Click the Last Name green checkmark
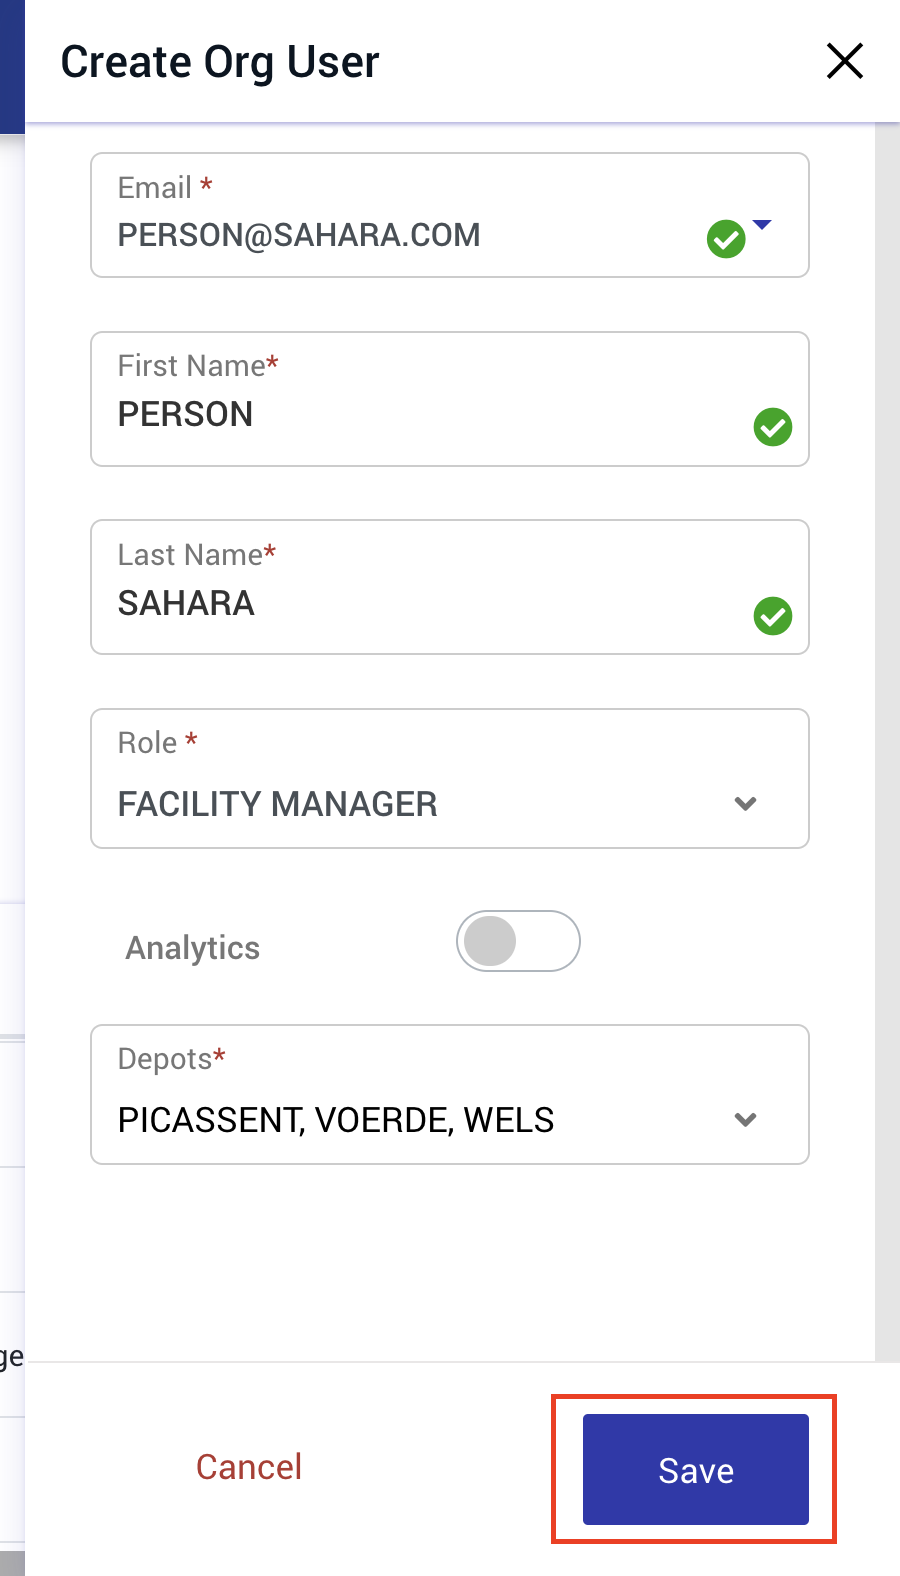This screenshot has height=1576, width=900. coord(772,617)
